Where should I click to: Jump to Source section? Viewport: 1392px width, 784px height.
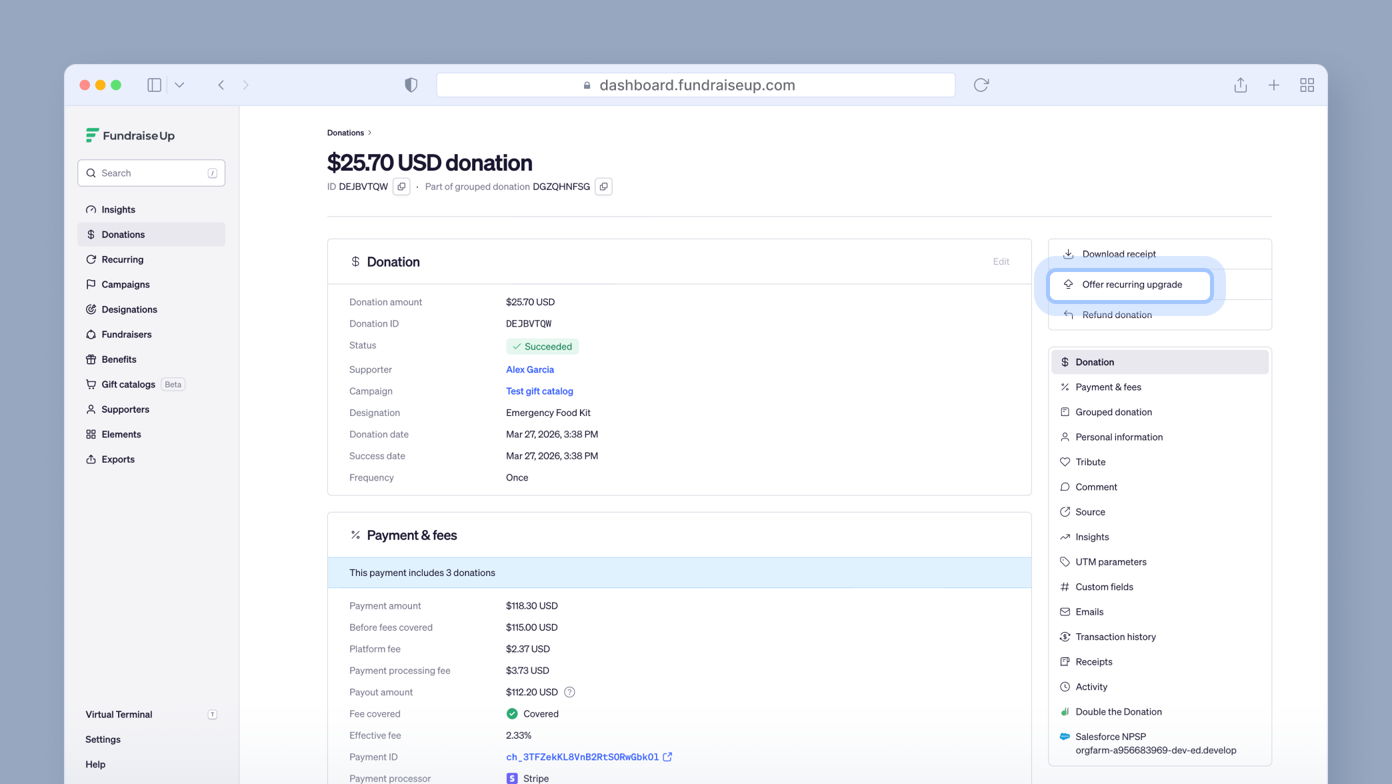(1160, 512)
